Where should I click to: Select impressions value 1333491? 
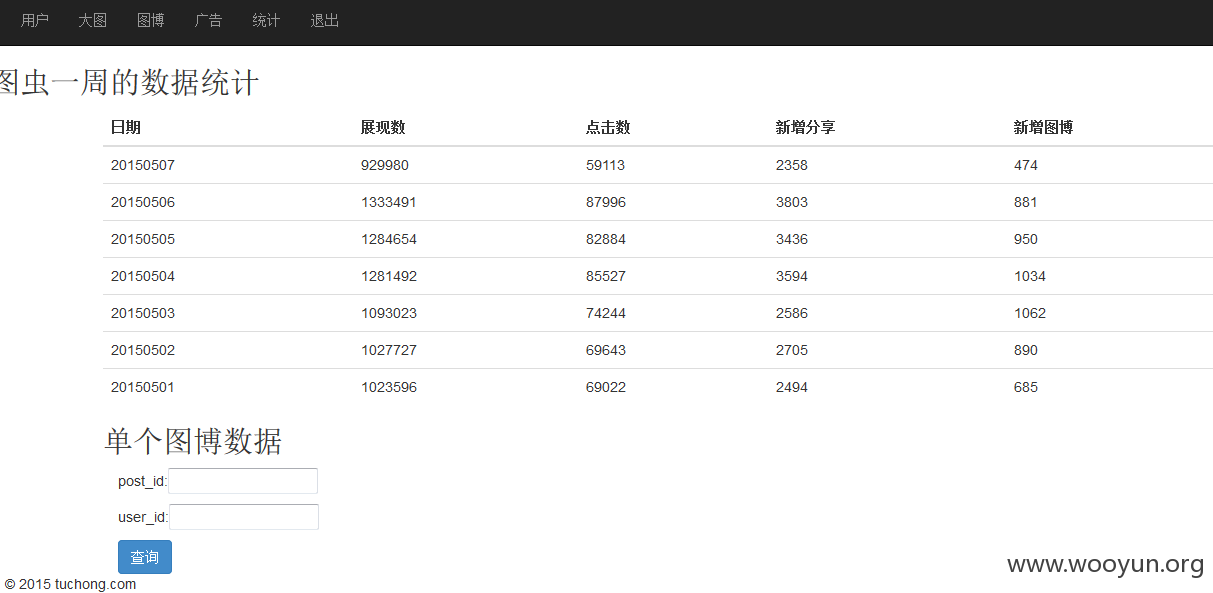389,202
